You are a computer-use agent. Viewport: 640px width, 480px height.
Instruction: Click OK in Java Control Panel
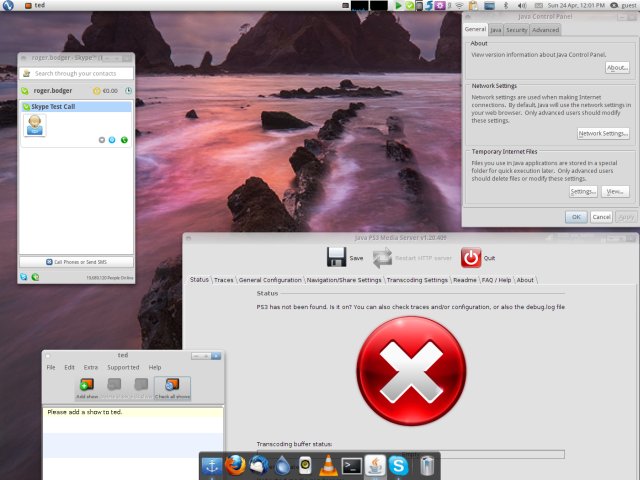pos(576,217)
